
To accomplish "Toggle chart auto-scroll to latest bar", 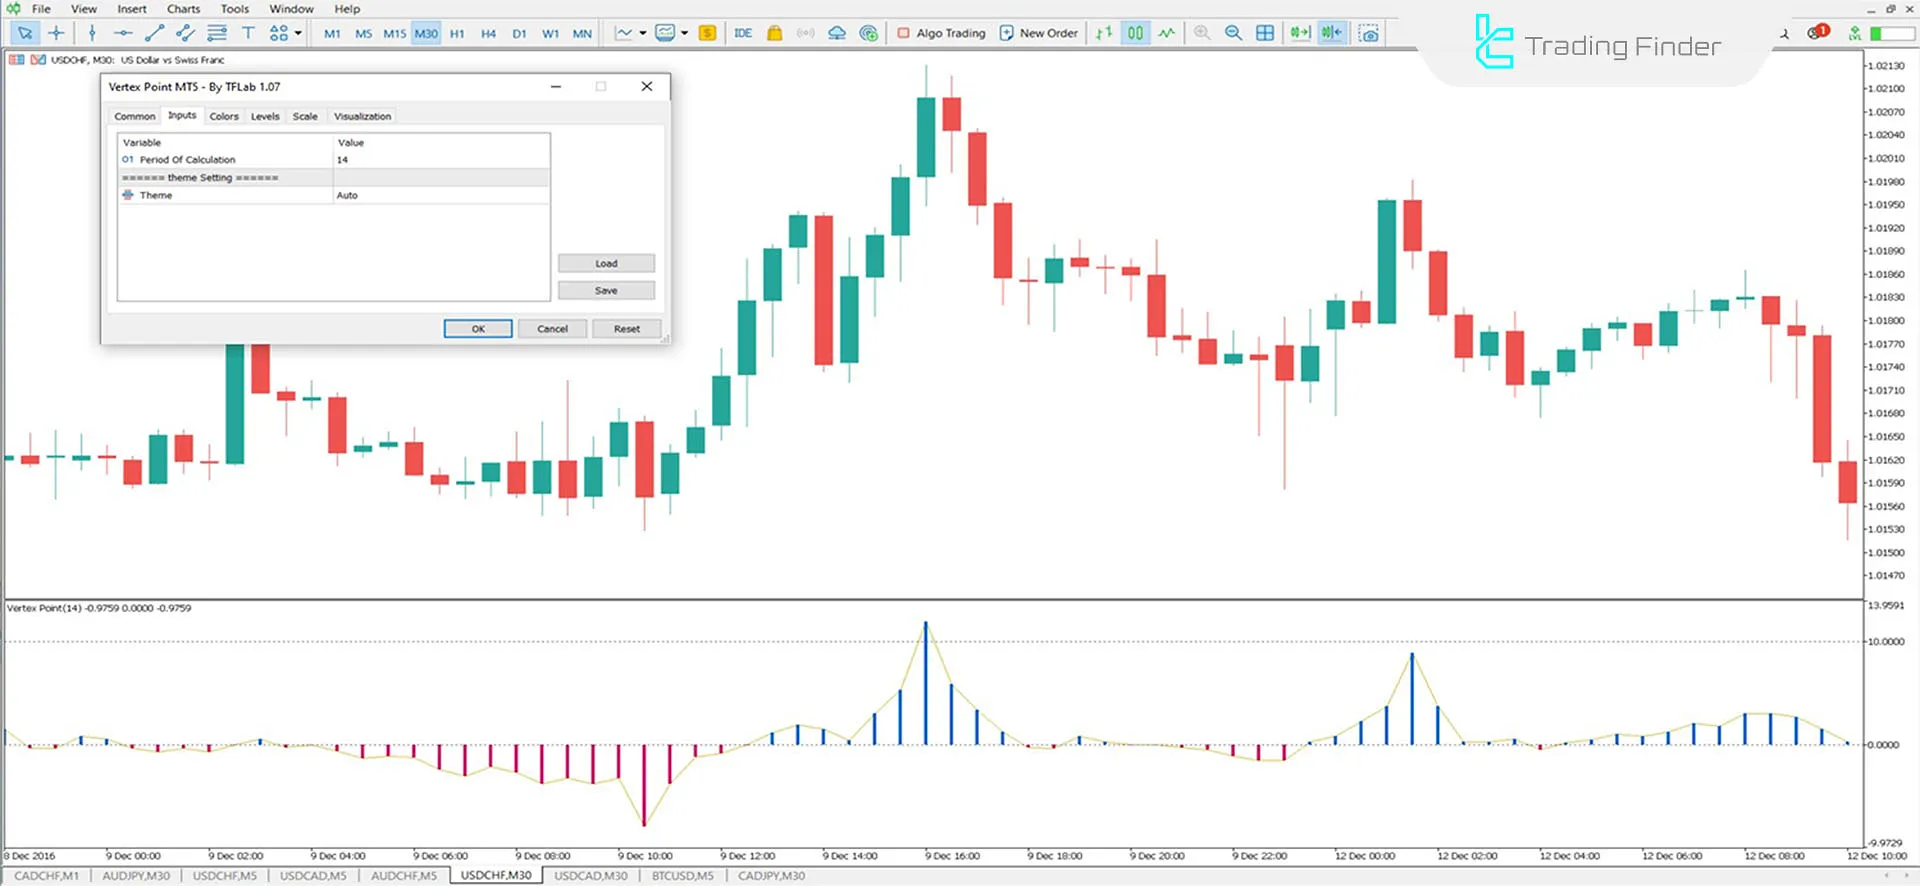I will [1299, 33].
